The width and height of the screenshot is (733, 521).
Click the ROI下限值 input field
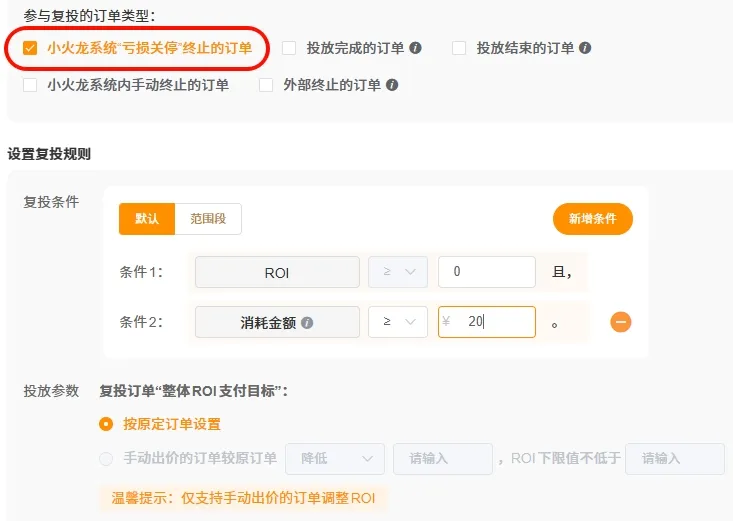675,459
